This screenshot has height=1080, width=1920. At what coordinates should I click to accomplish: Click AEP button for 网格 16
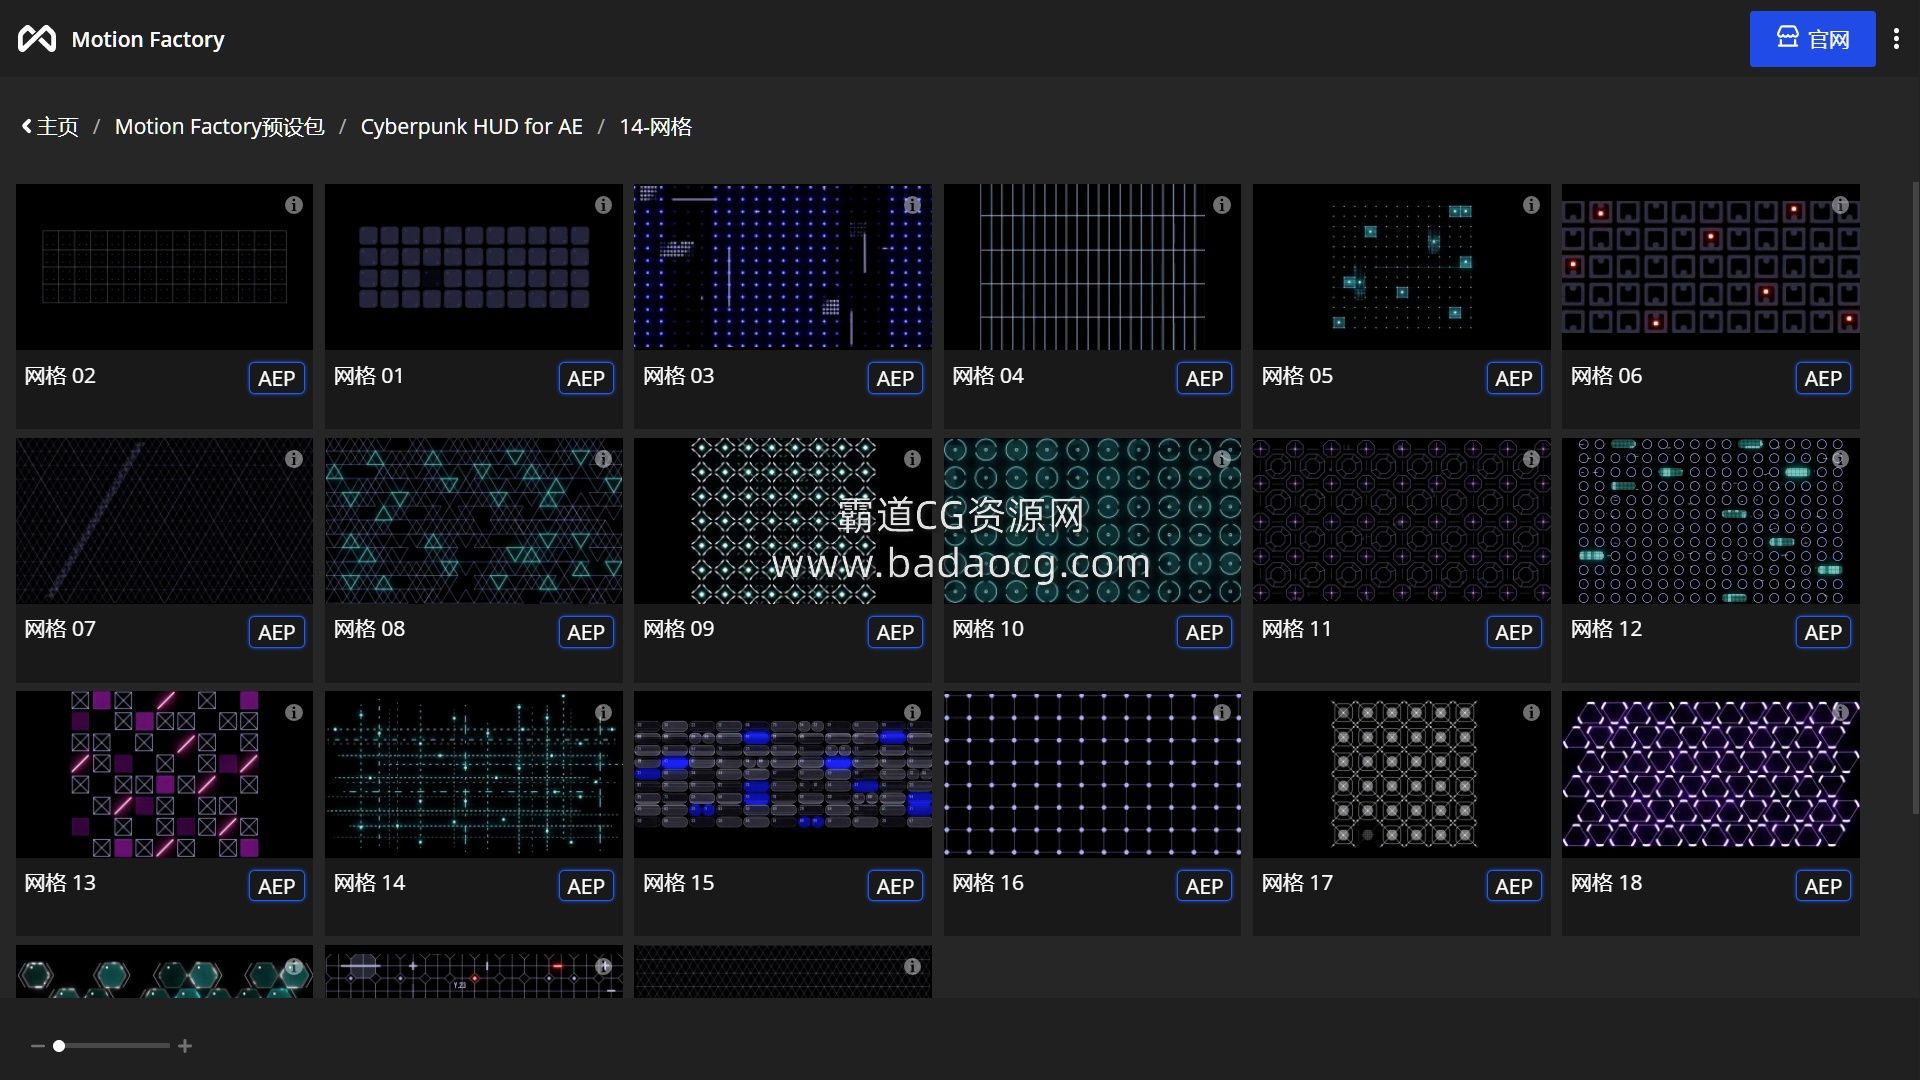tap(1204, 887)
